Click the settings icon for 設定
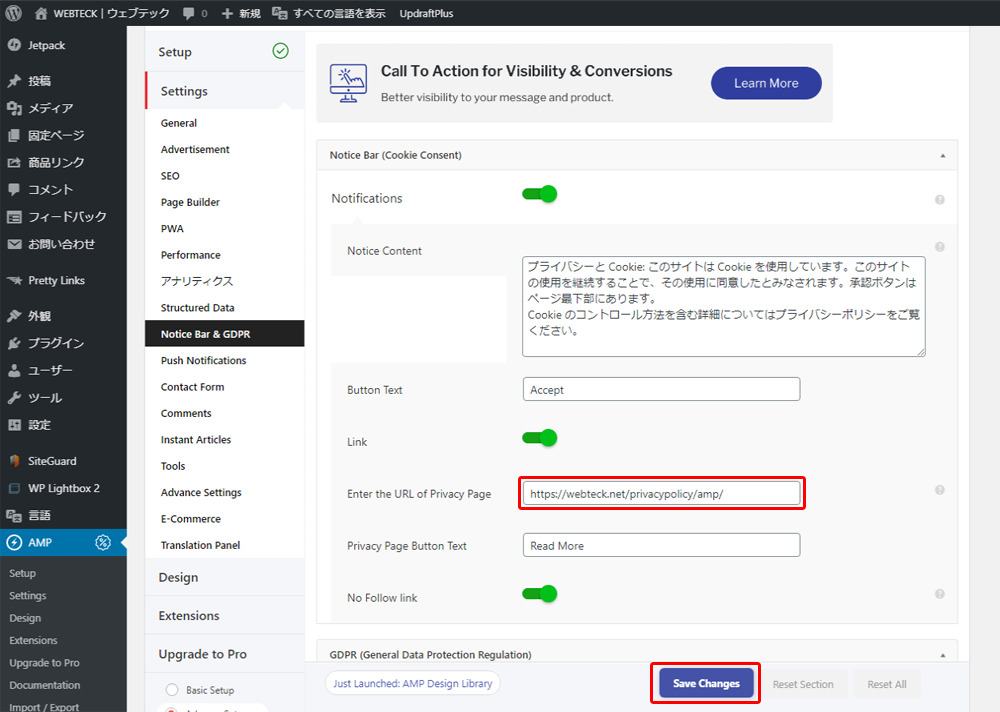Viewport: 1000px width, 712px height. click(x=14, y=425)
